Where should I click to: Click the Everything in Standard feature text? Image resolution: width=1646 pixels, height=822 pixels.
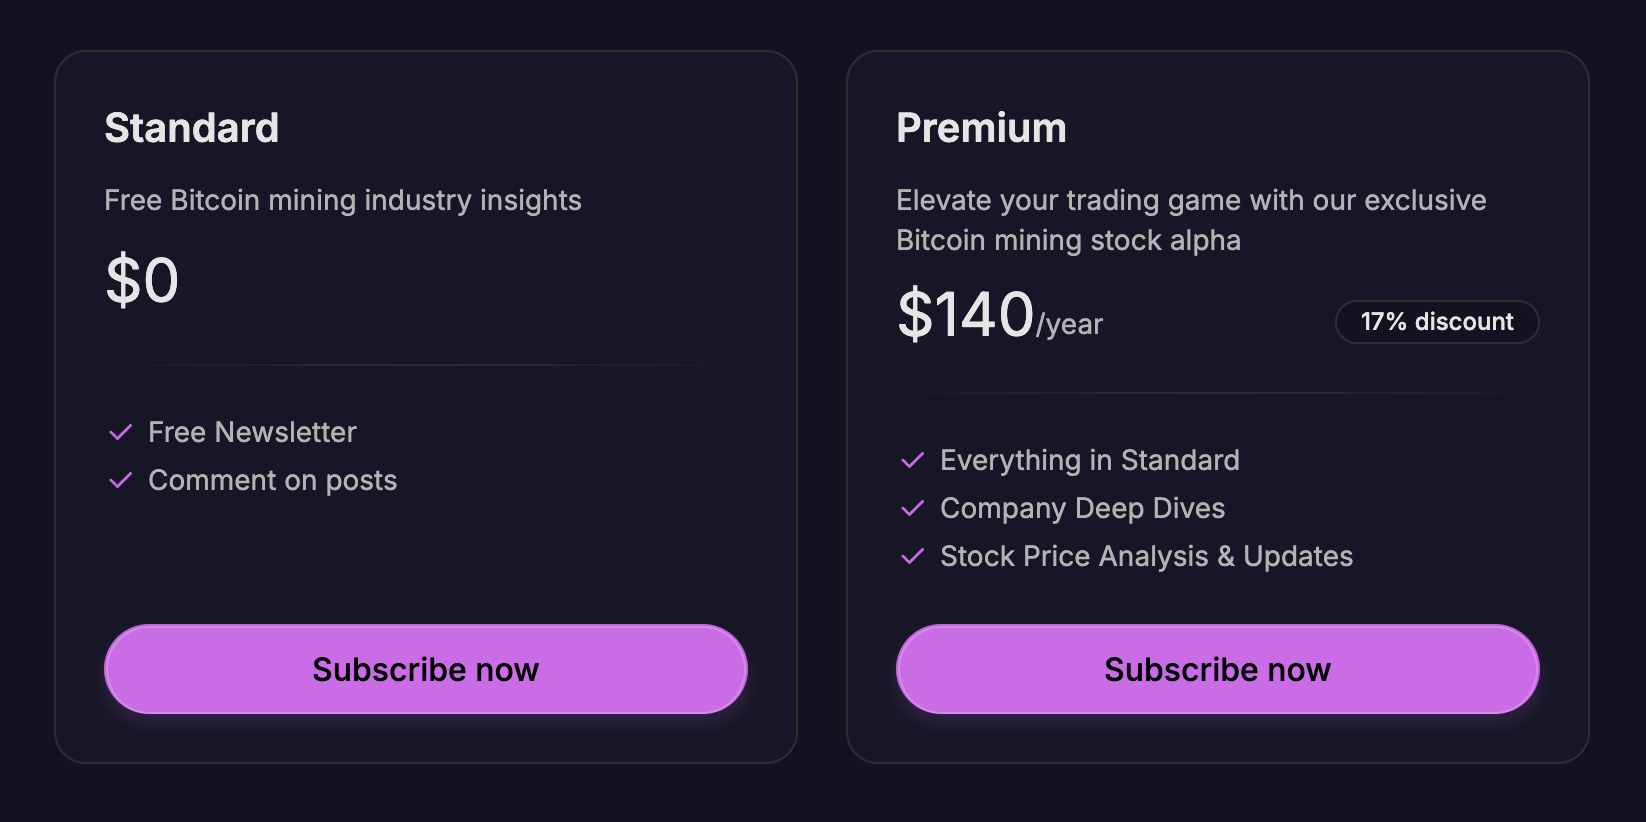click(1089, 460)
